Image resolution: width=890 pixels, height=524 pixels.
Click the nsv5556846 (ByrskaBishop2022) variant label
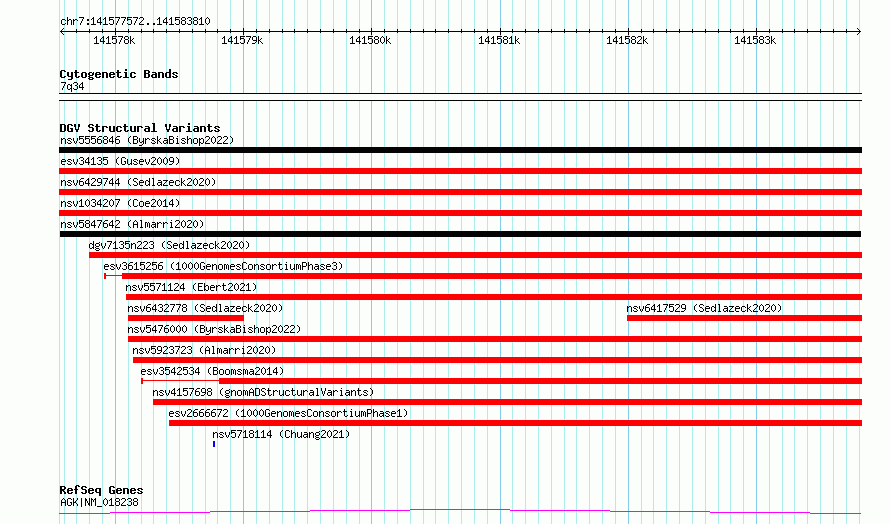pyautogui.click(x=147, y=140)
